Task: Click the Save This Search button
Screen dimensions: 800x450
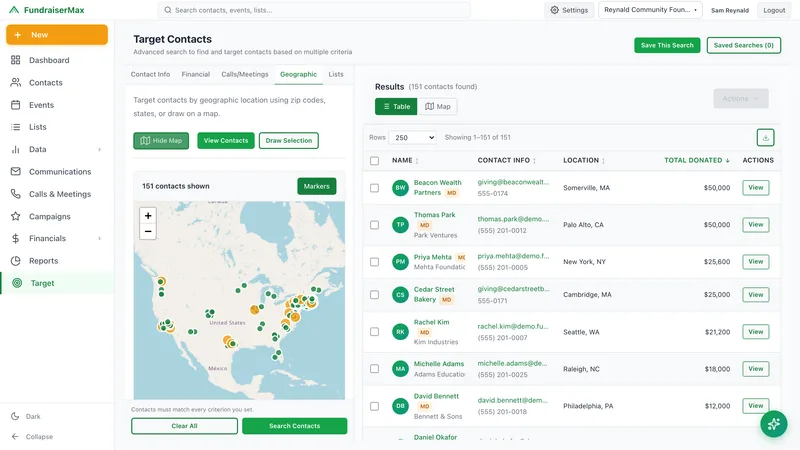Action: click(x=667, y=45)
